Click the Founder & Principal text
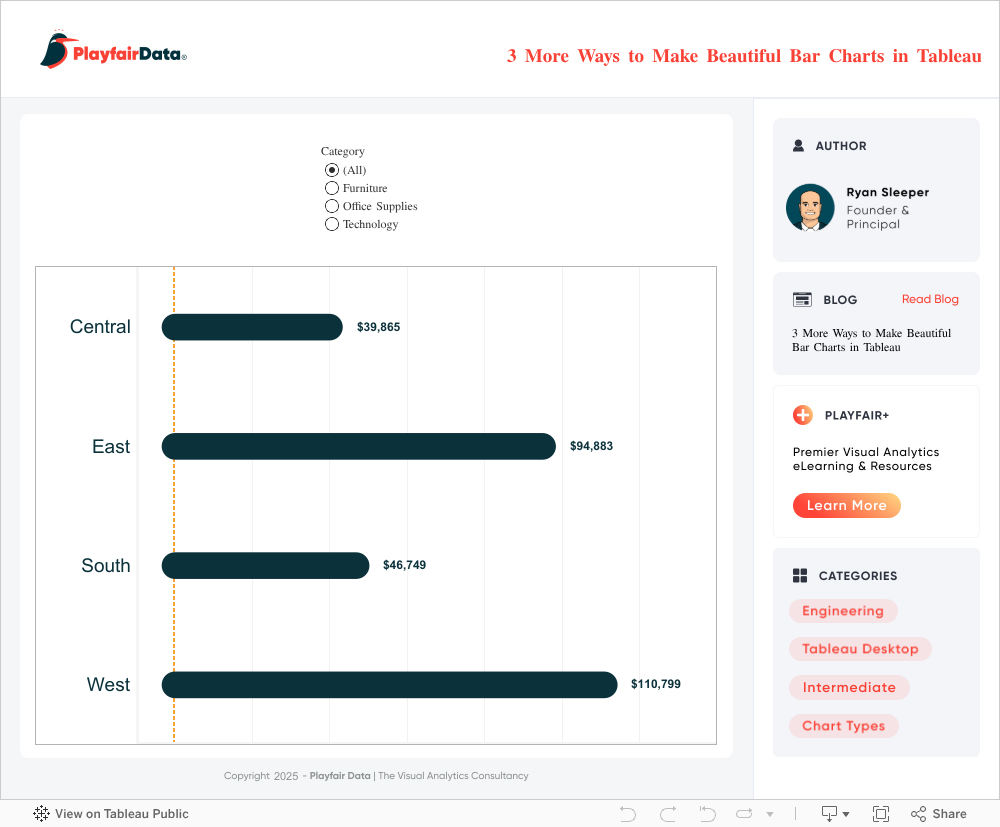1000x827 pixels. [878, 217]
